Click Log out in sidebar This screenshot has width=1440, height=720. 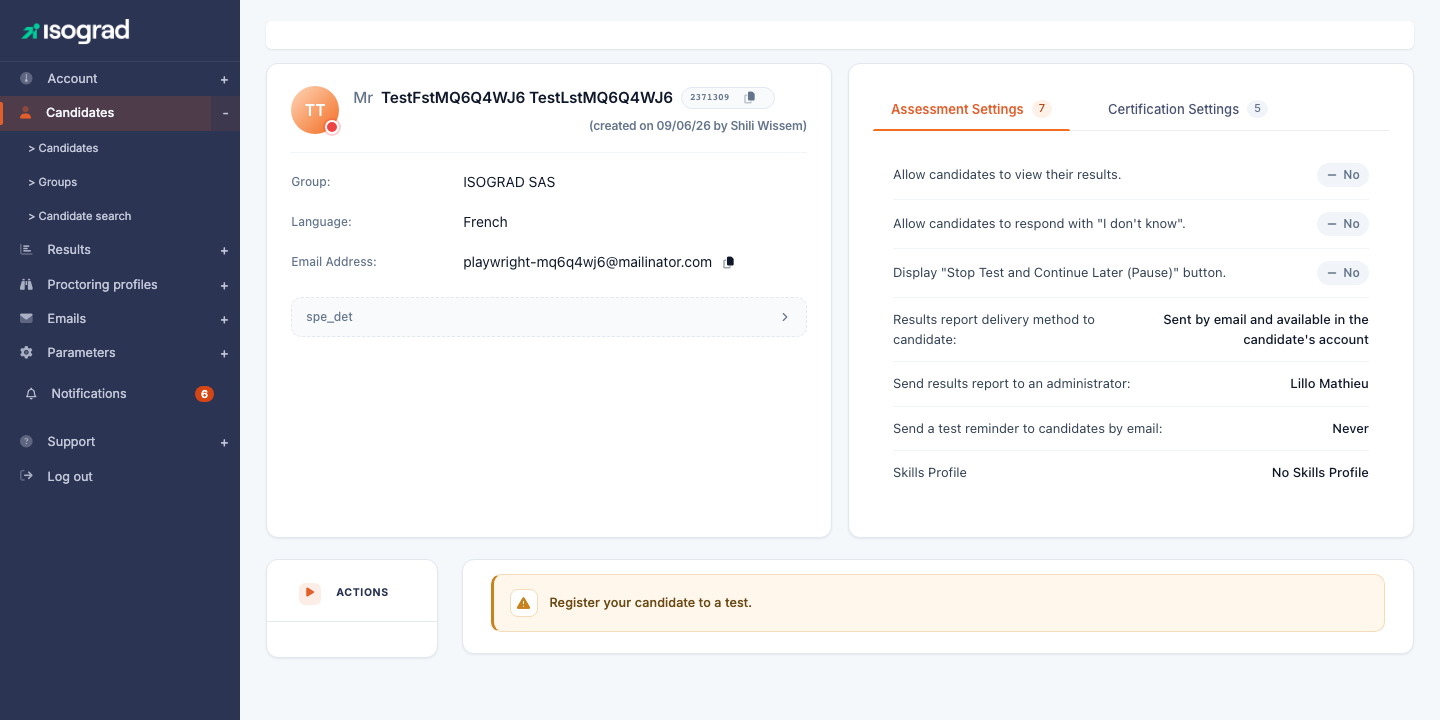click(x=70, y=476)
